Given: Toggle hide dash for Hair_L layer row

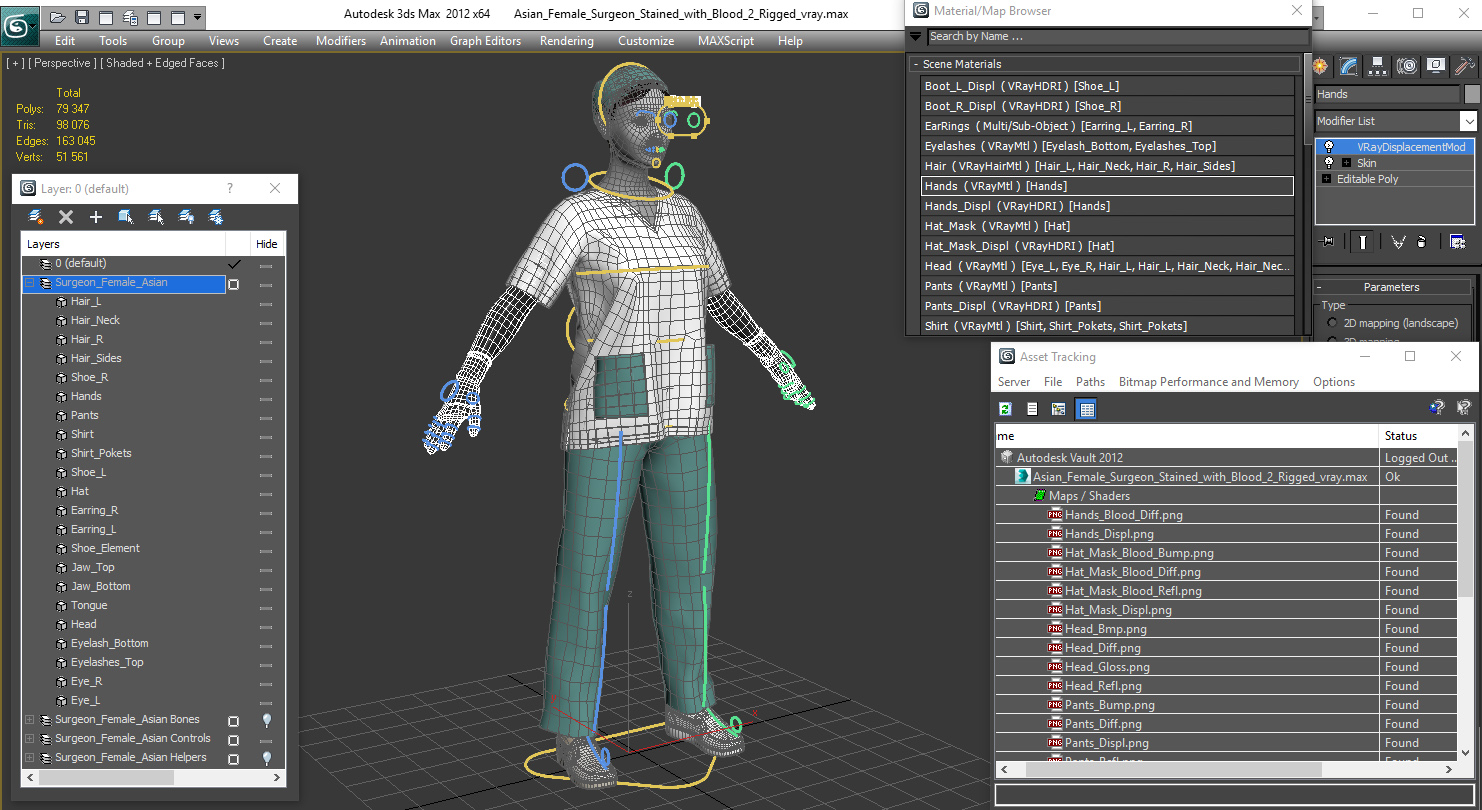Looking at the screenshot, I should click(x=266, y=303).
